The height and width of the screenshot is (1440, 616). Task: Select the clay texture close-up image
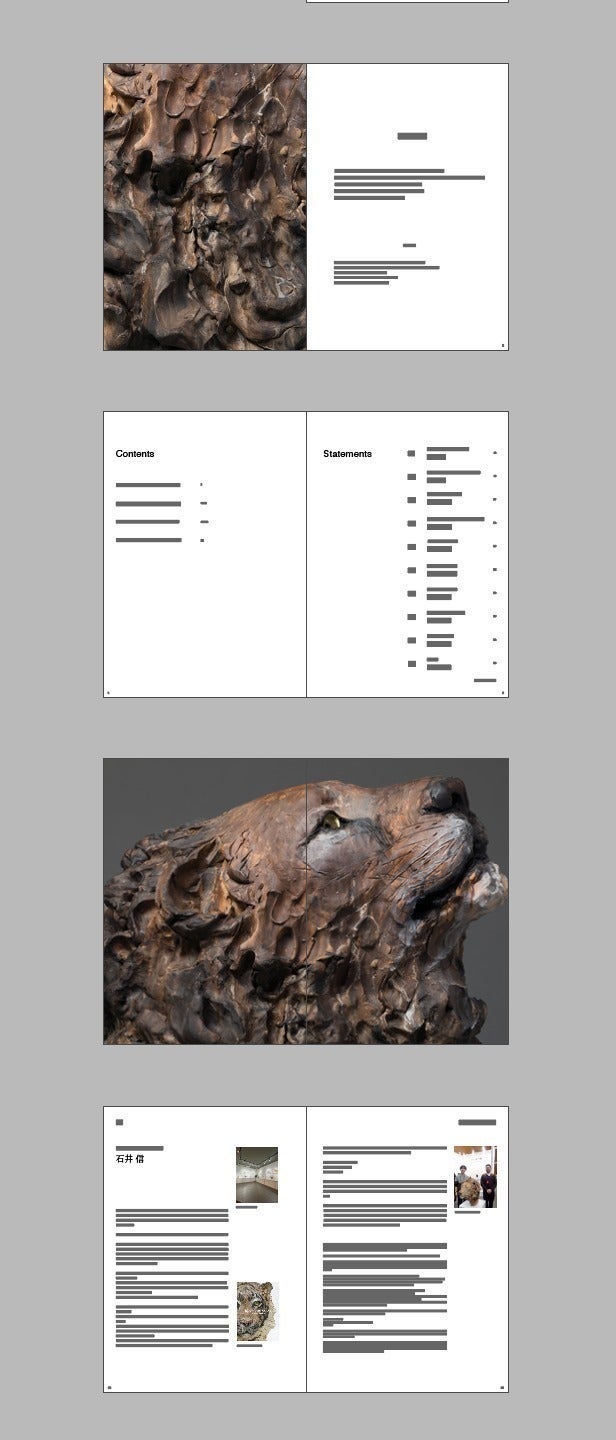coord(205,207)
